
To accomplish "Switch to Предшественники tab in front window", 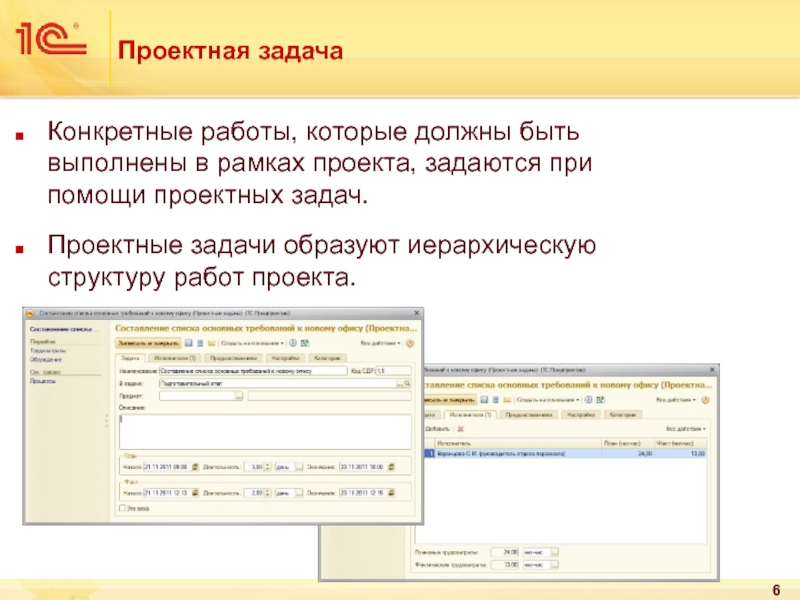I will pyautogui.click(x=233, y=358).
